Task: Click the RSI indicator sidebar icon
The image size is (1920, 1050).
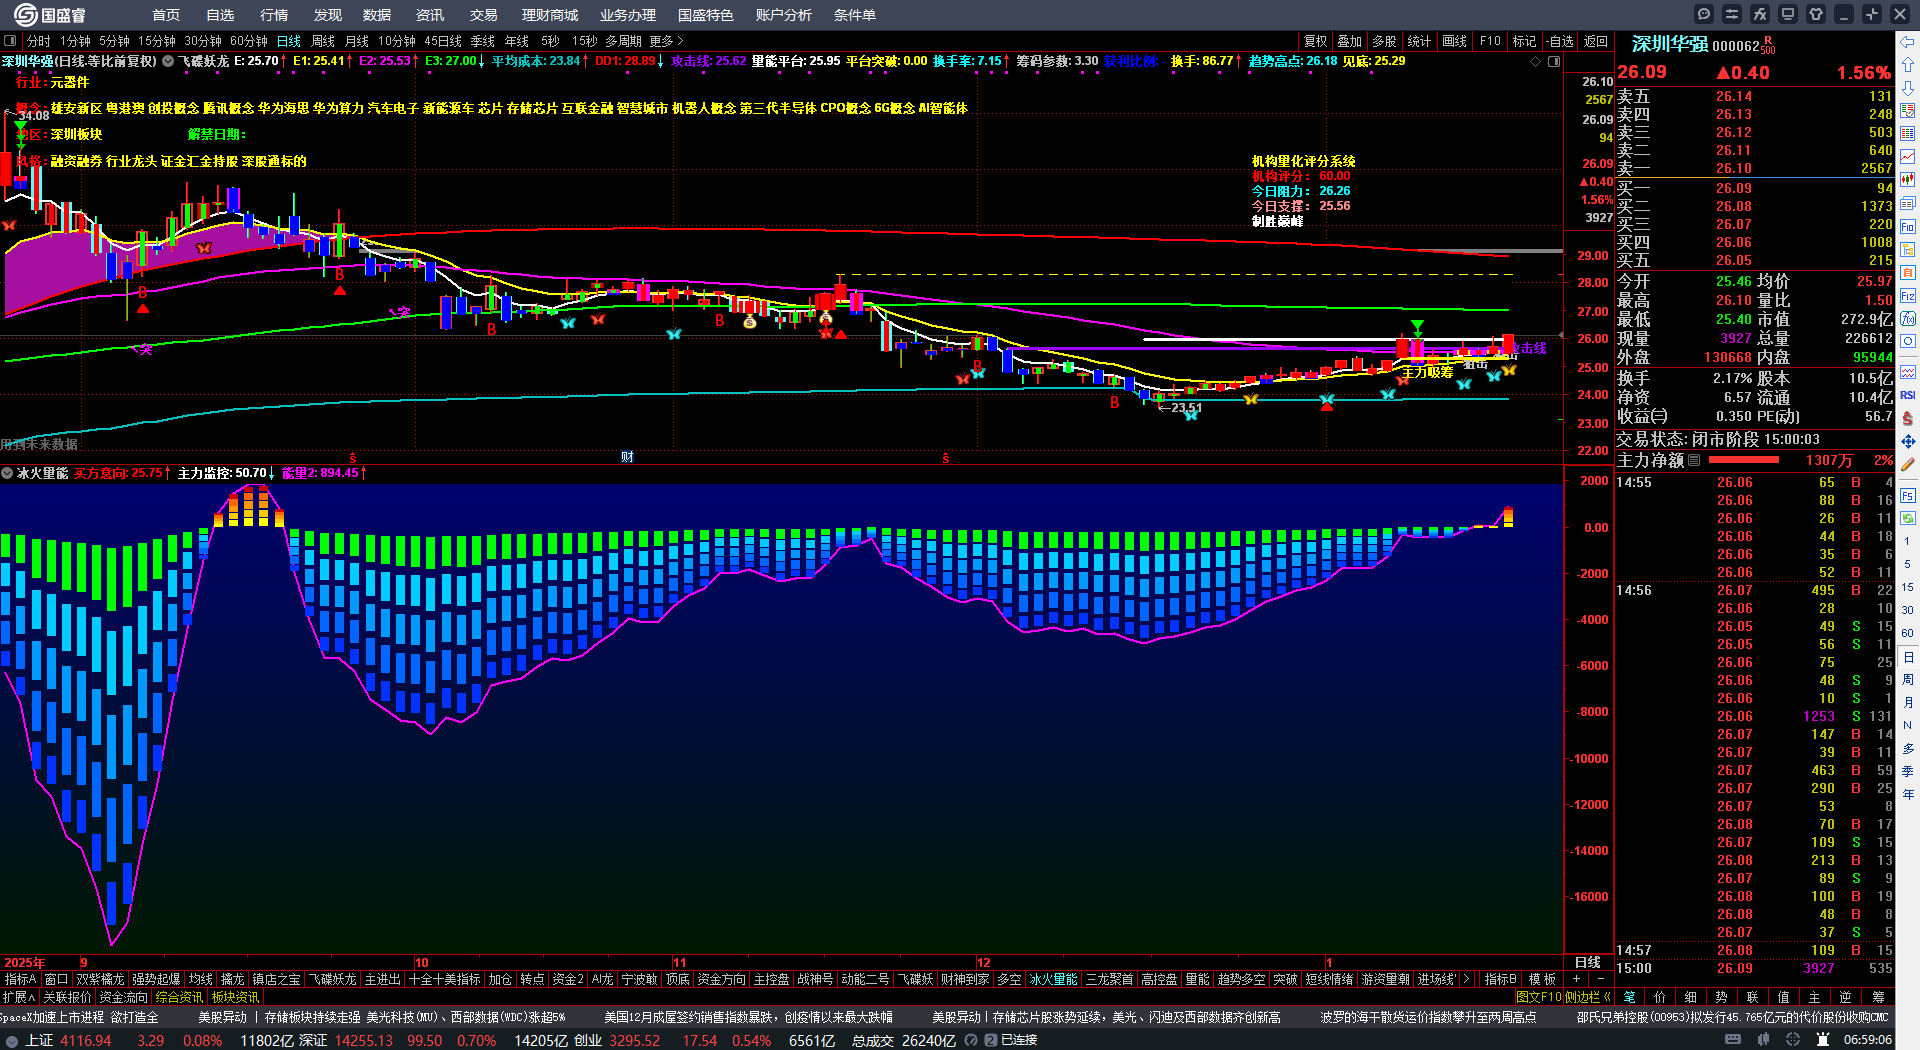Action: pos(1908,395)
